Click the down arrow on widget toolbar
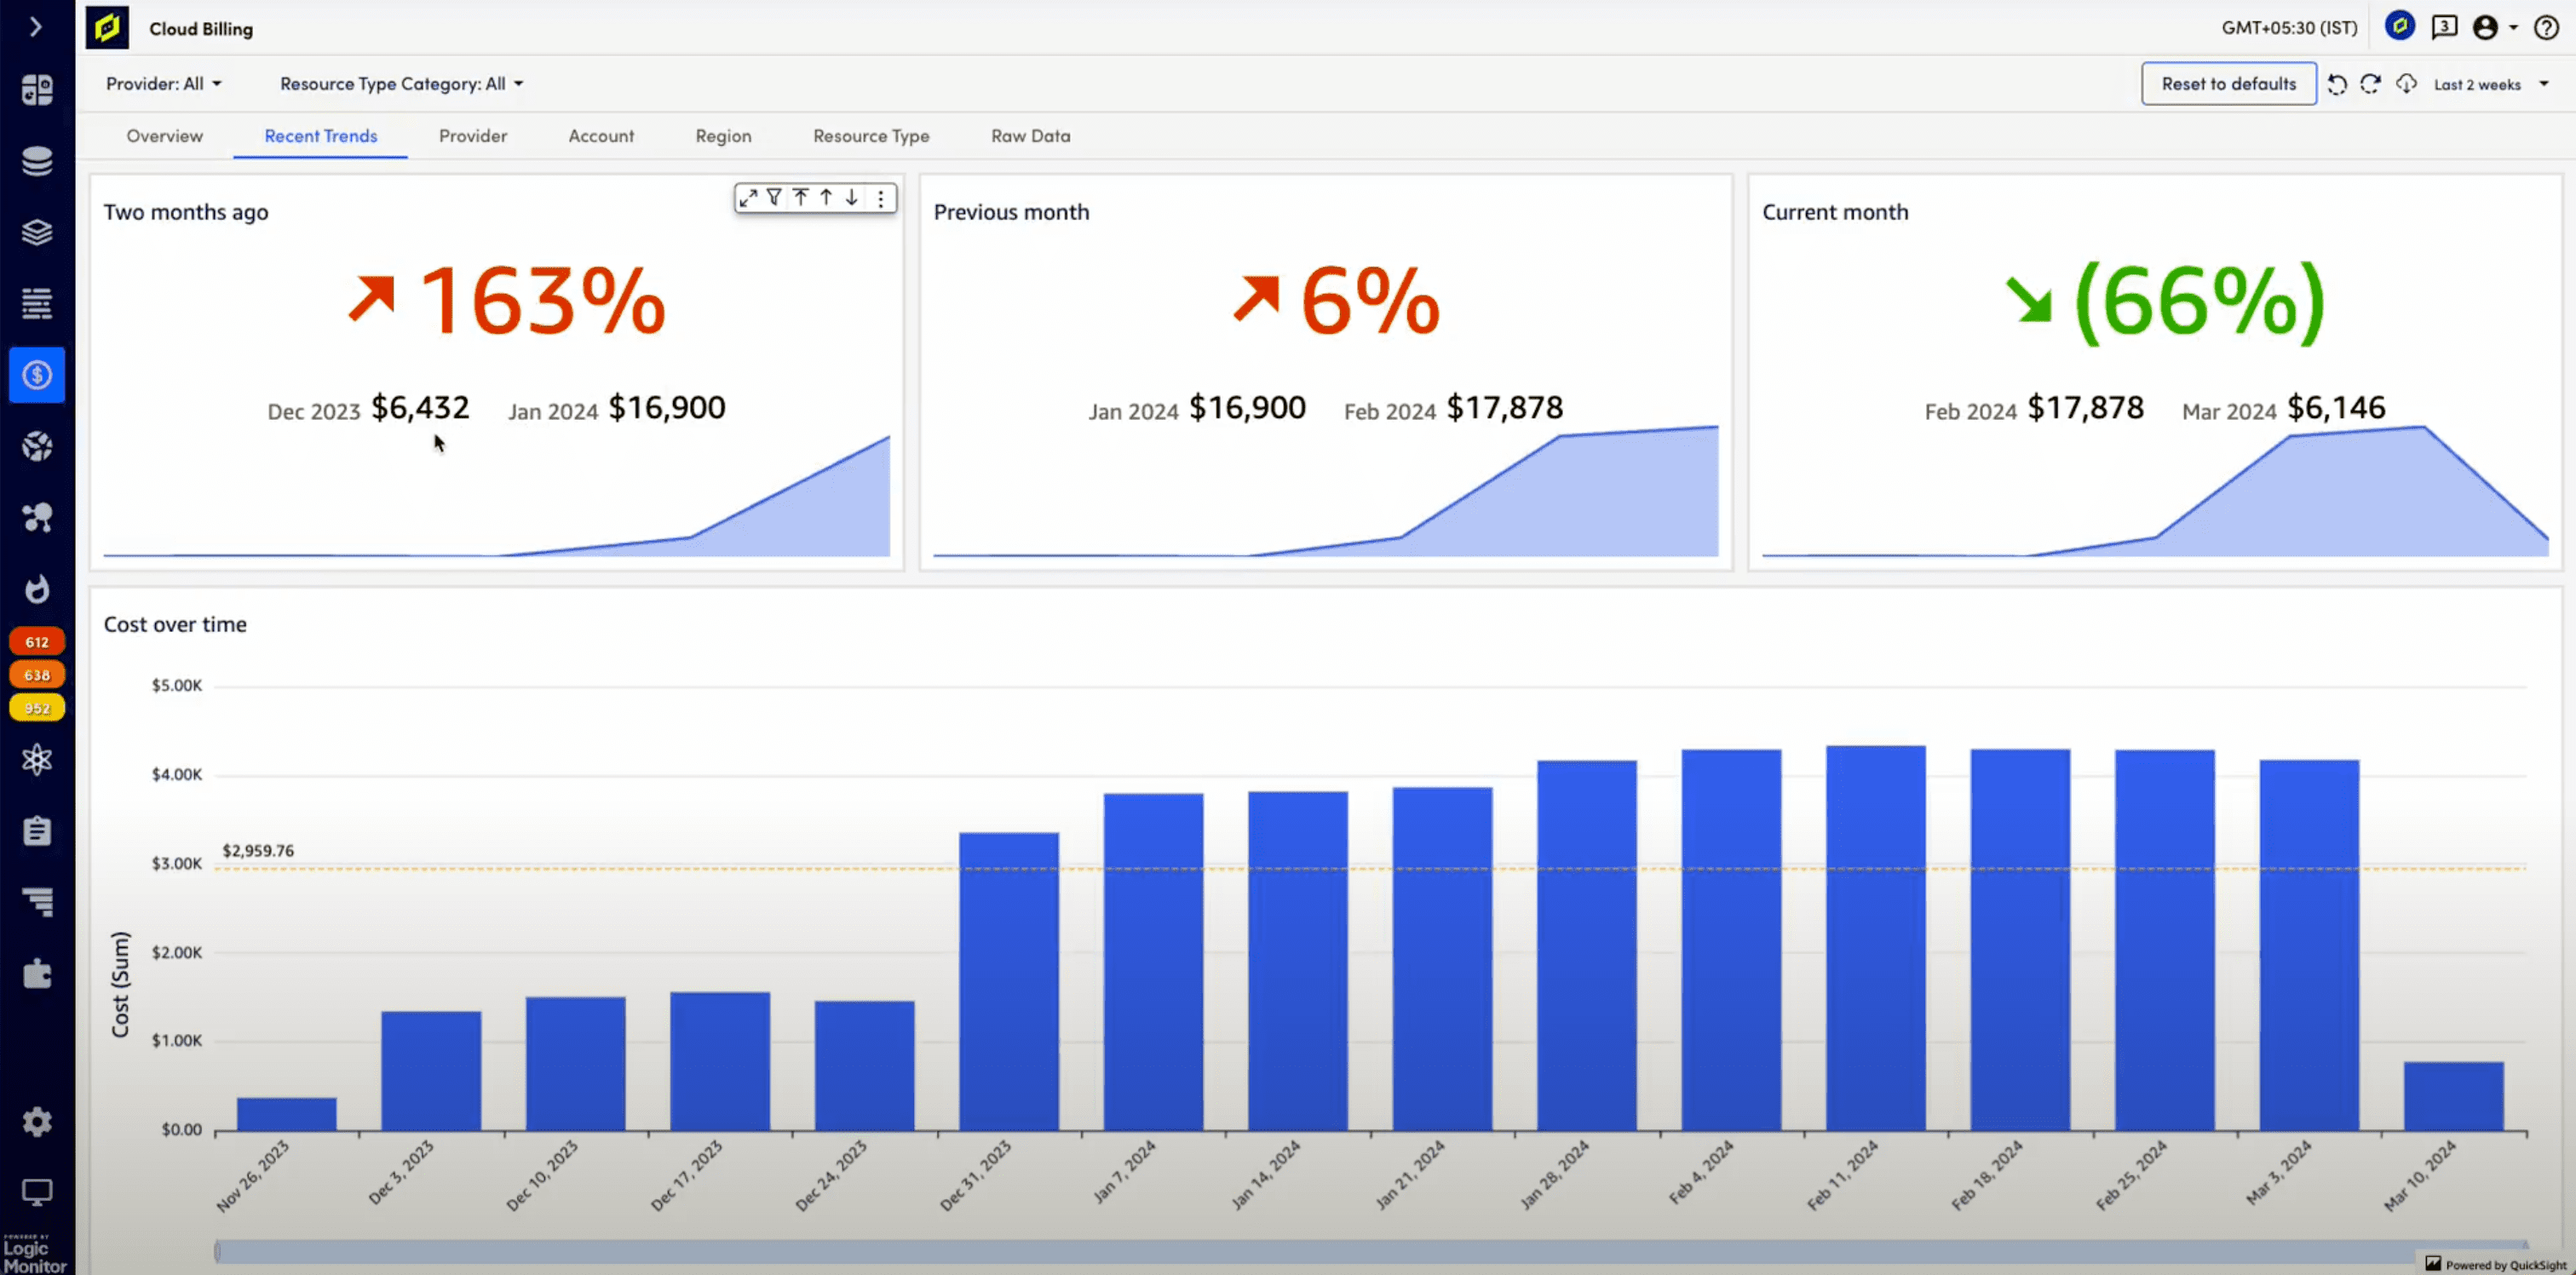Screen dimensions: 2576x1275 [852, 198]
